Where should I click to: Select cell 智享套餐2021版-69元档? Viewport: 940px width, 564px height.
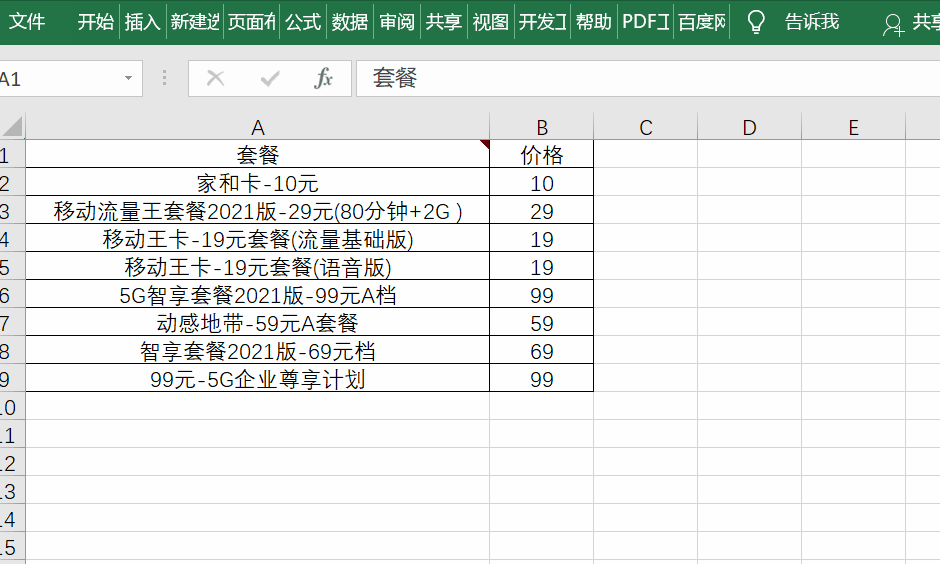[x=258, y=351]
